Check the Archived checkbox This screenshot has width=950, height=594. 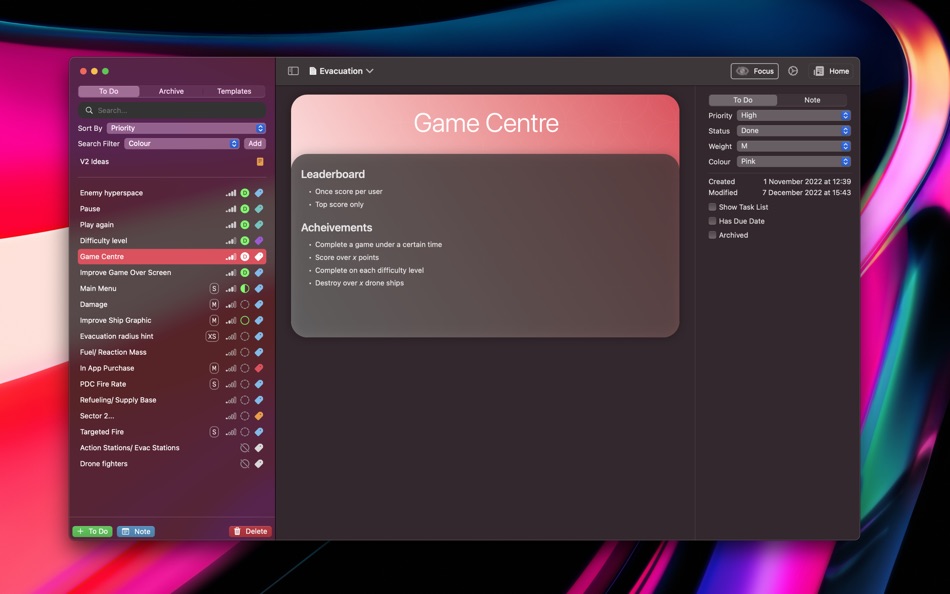[x=712, y=235]
